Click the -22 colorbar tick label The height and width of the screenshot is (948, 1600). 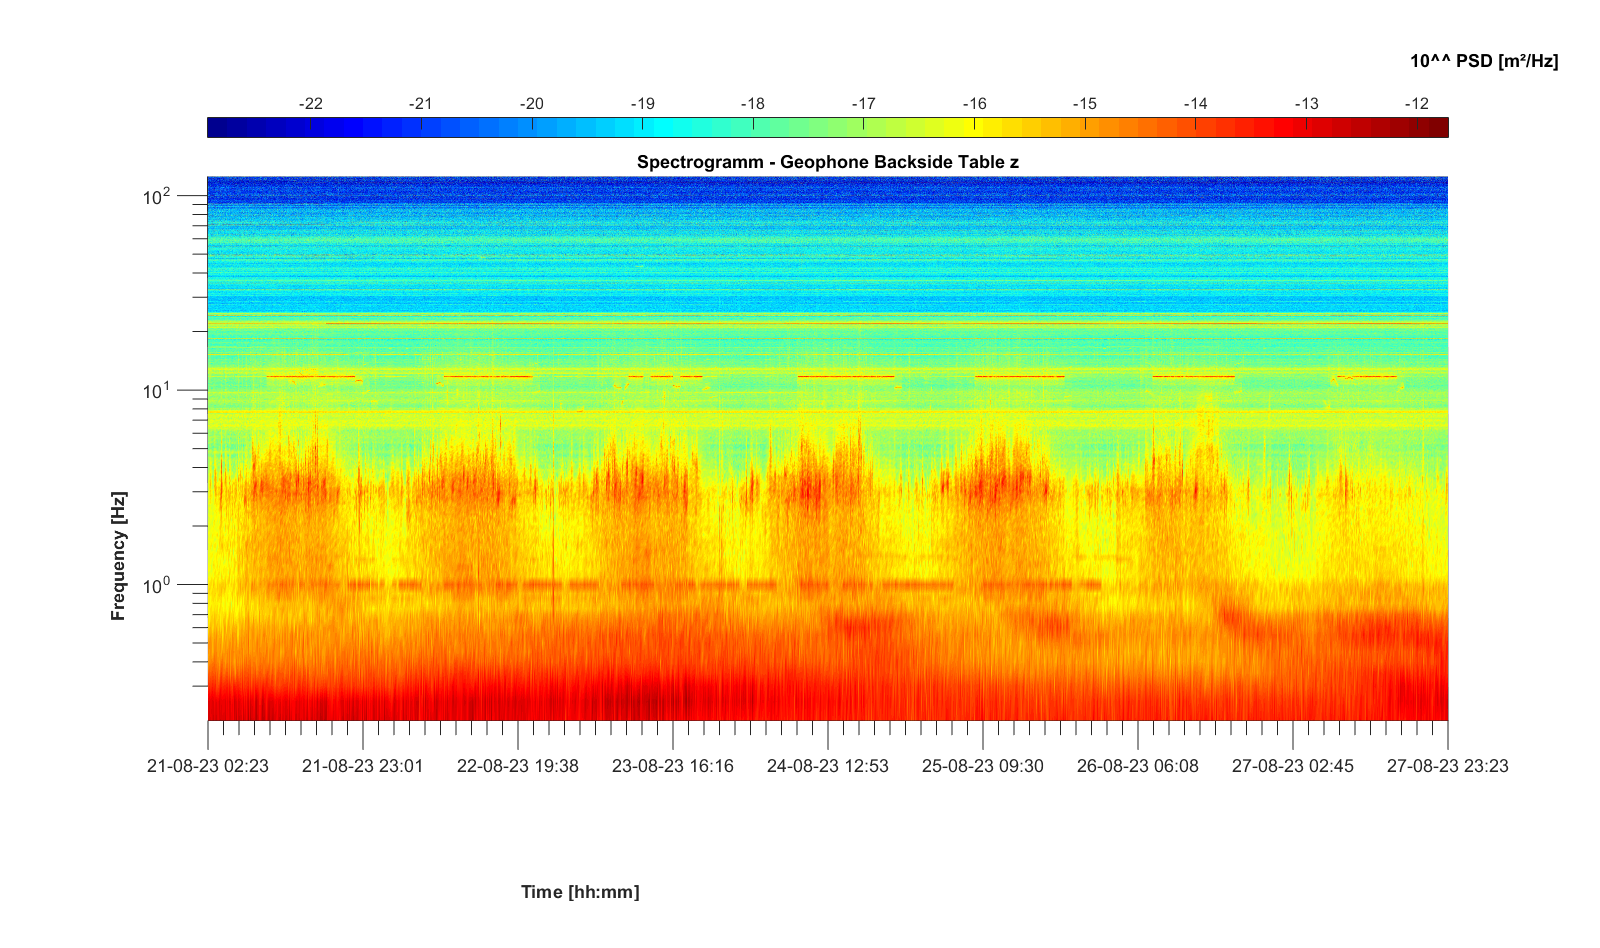tap(311, 104)
